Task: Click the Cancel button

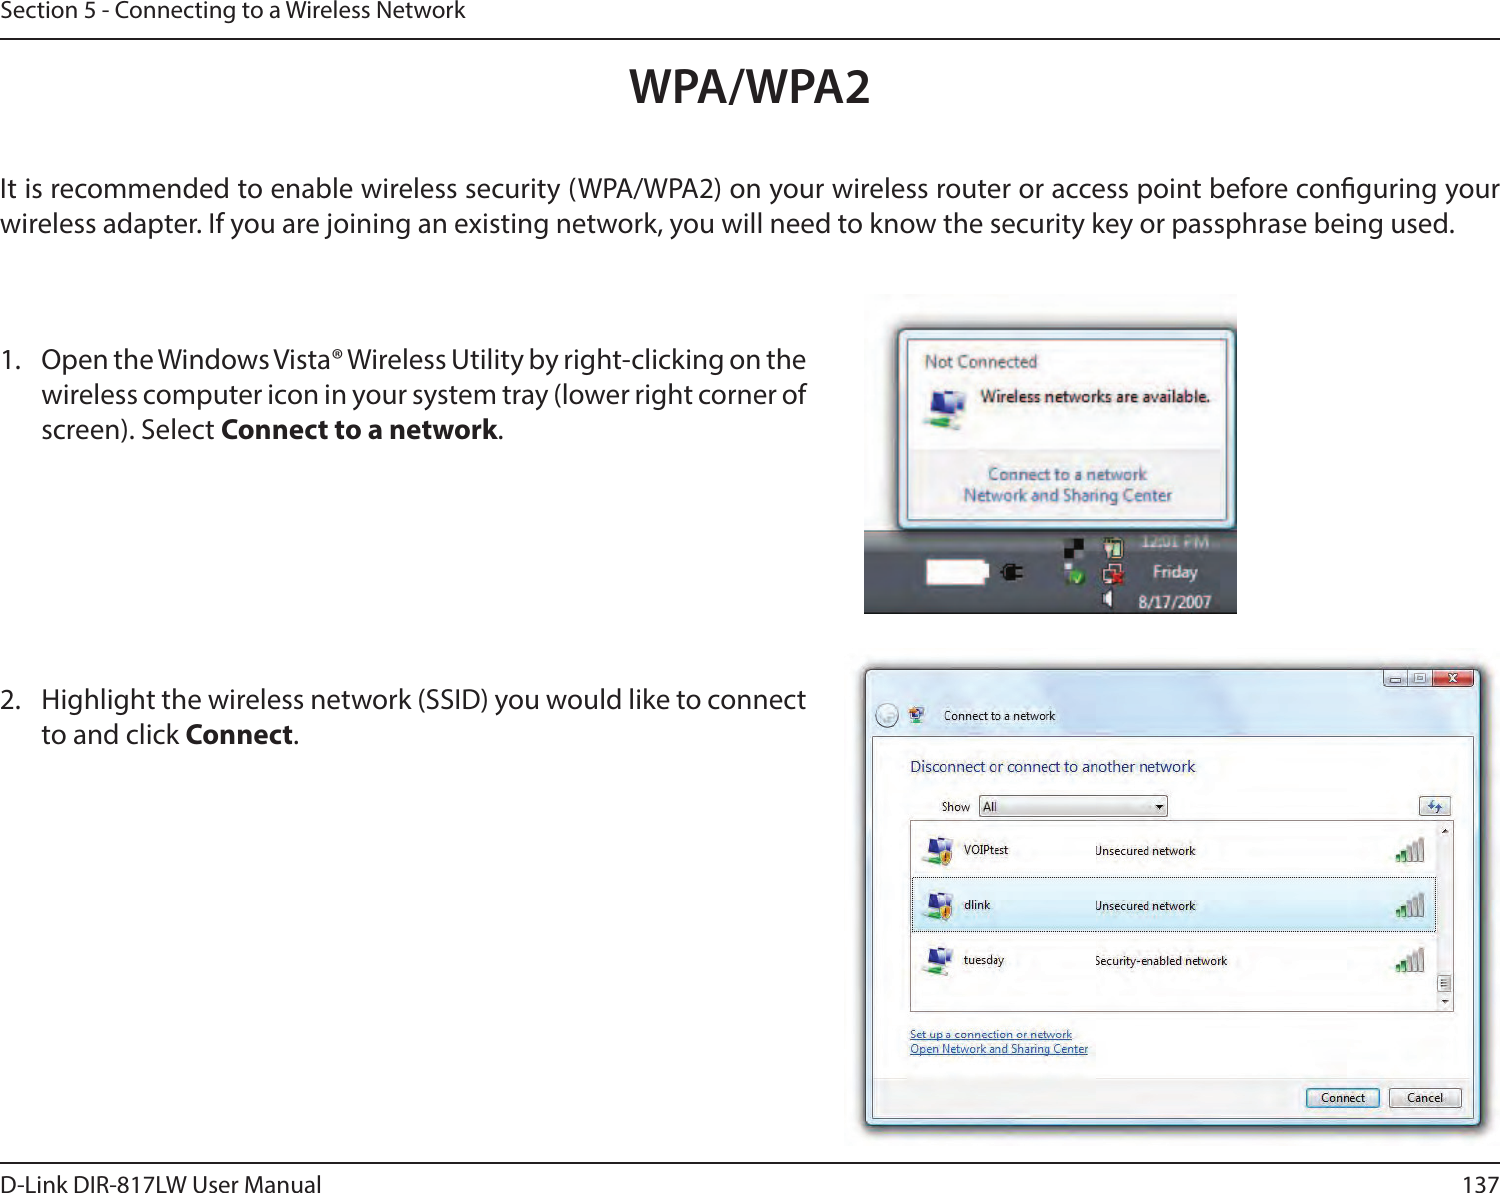Action: (1425, 1098)
